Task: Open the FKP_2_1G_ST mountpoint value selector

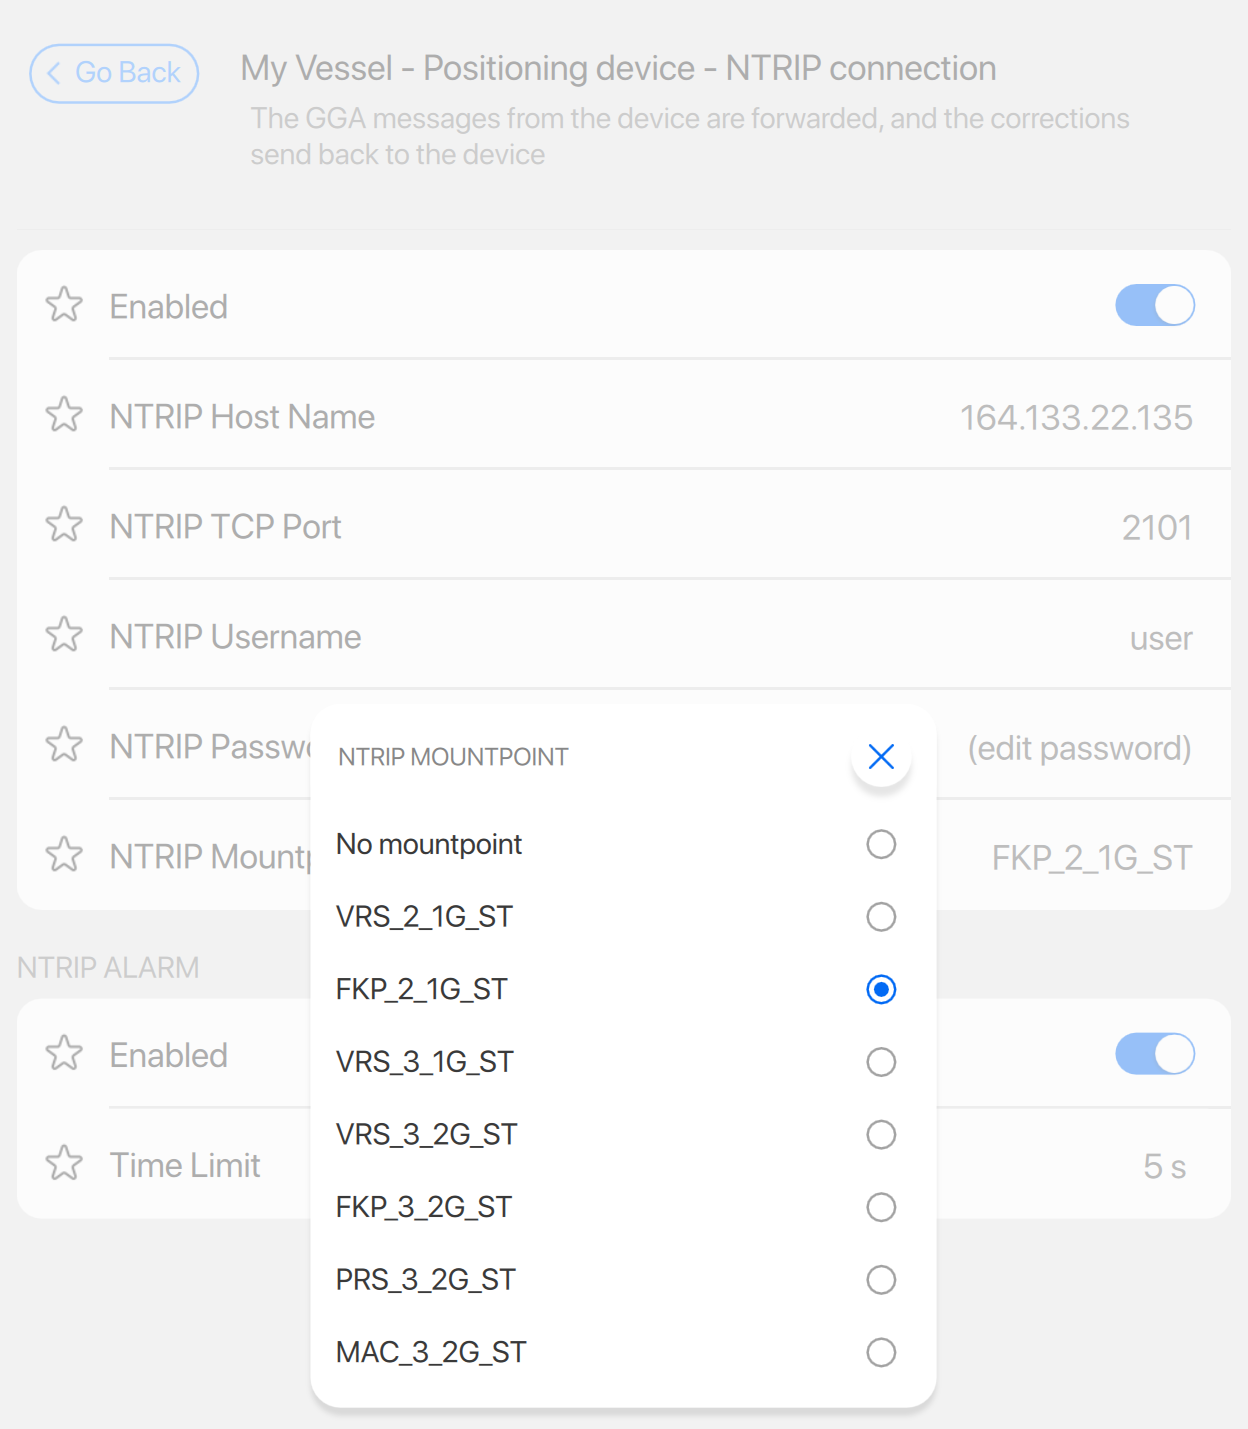Action: (x=1091, y=858)
